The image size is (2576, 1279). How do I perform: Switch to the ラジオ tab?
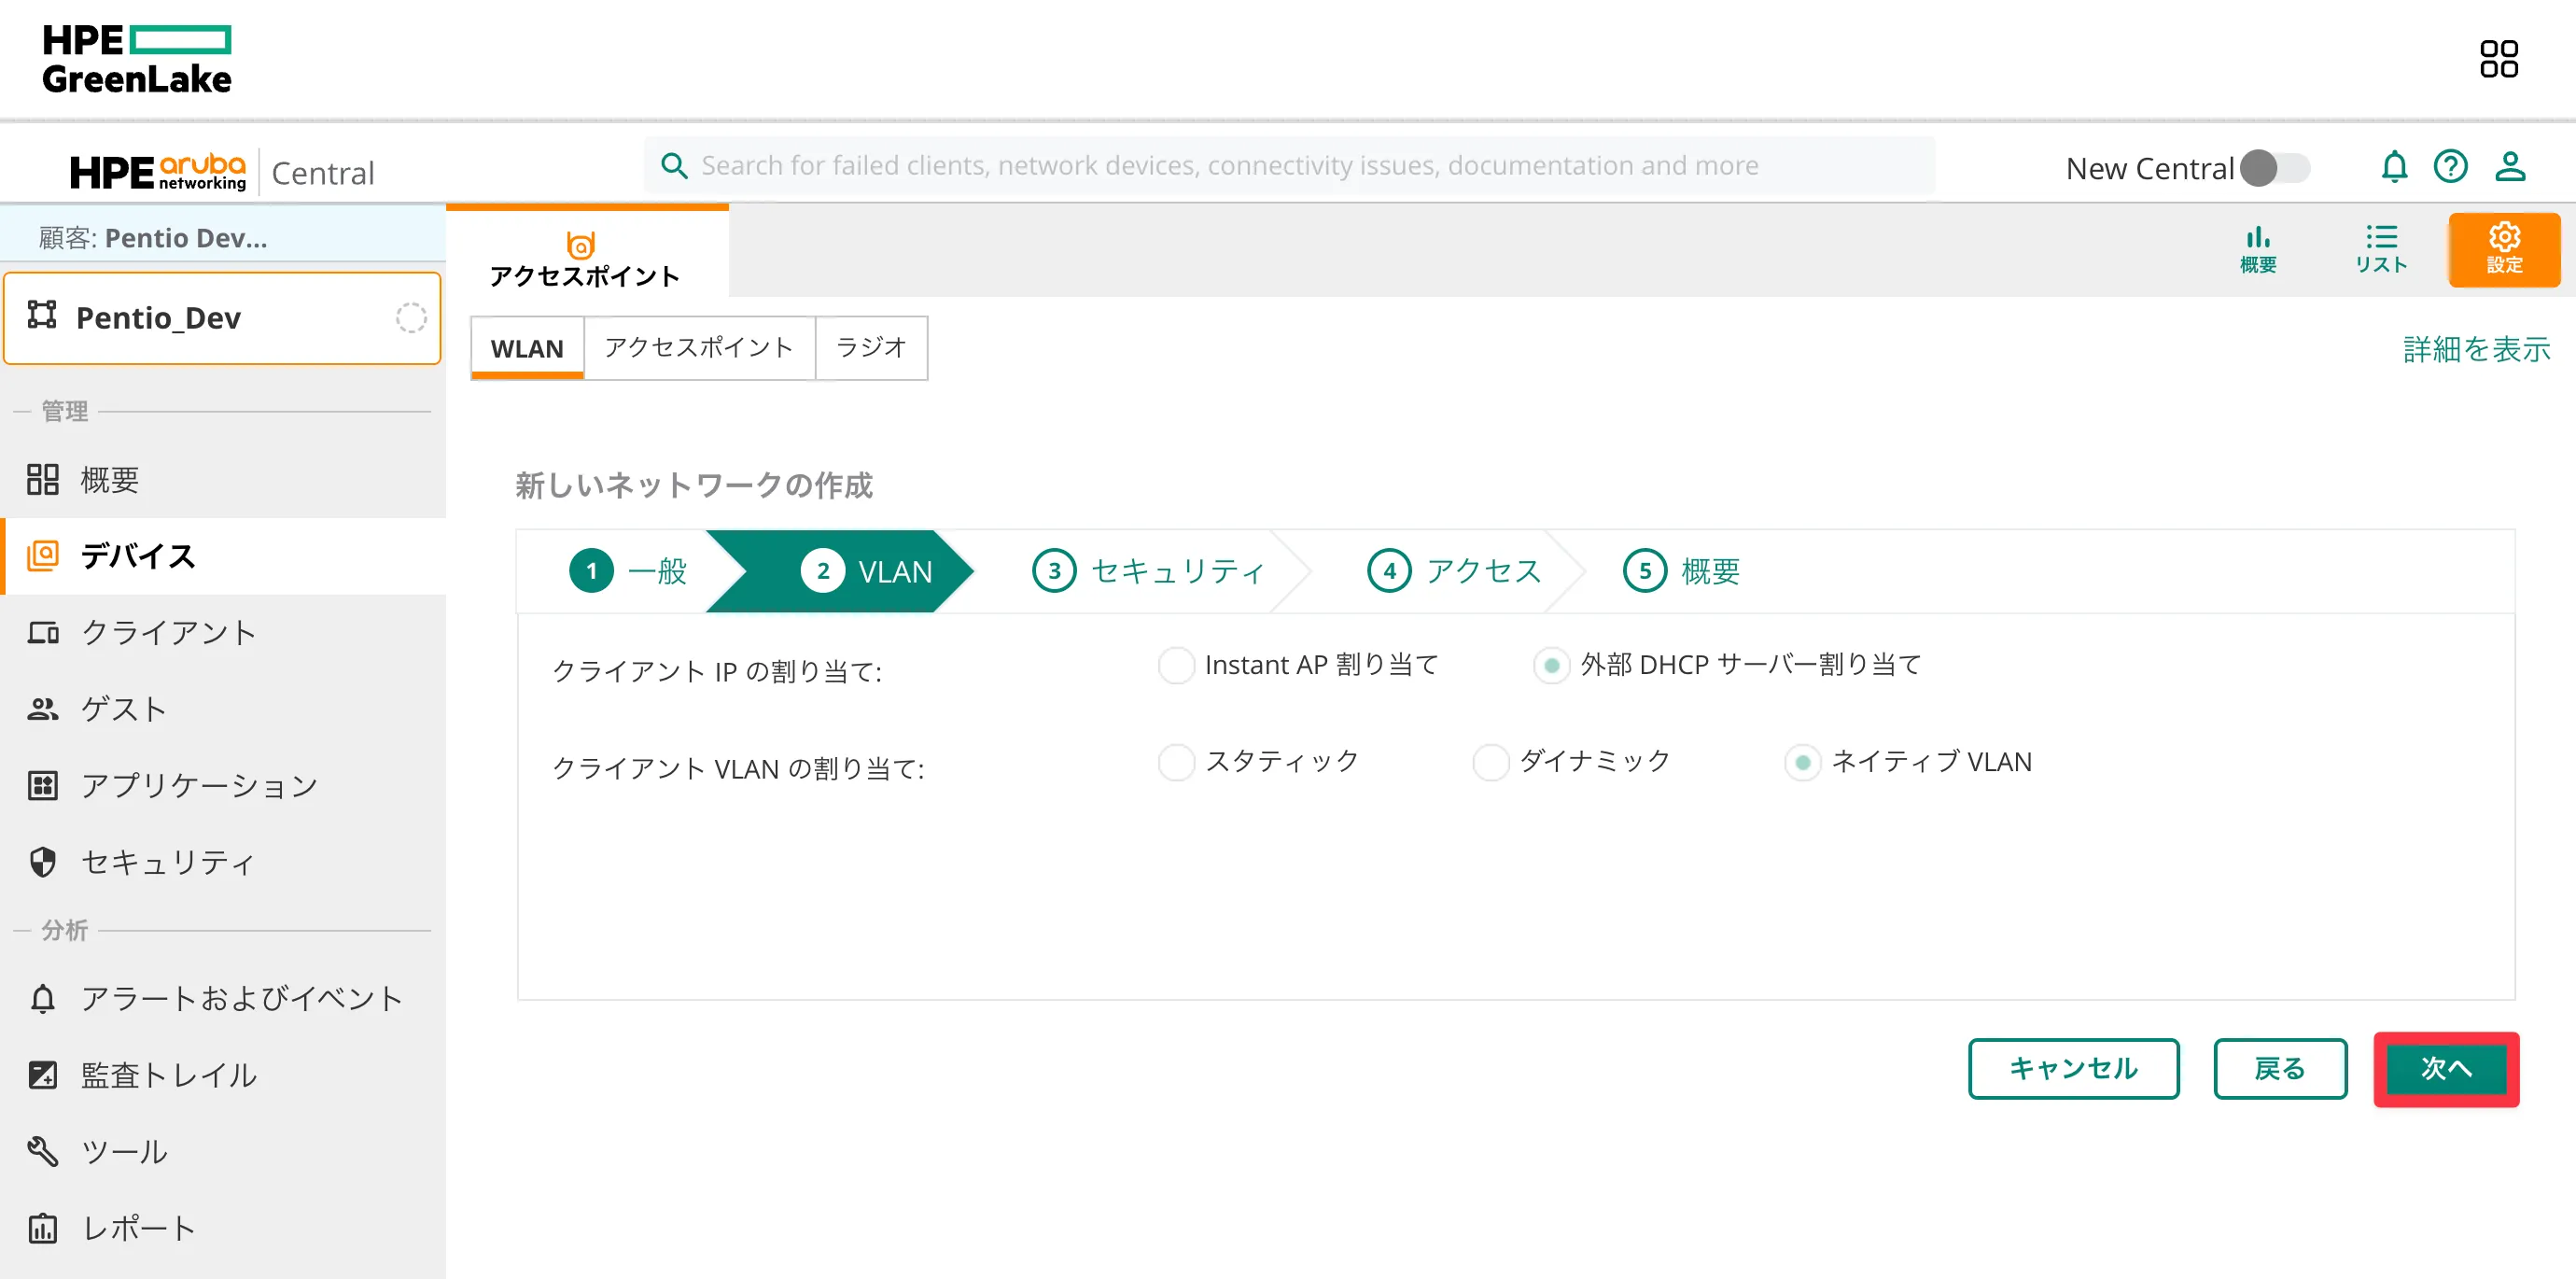click(870, 348)
